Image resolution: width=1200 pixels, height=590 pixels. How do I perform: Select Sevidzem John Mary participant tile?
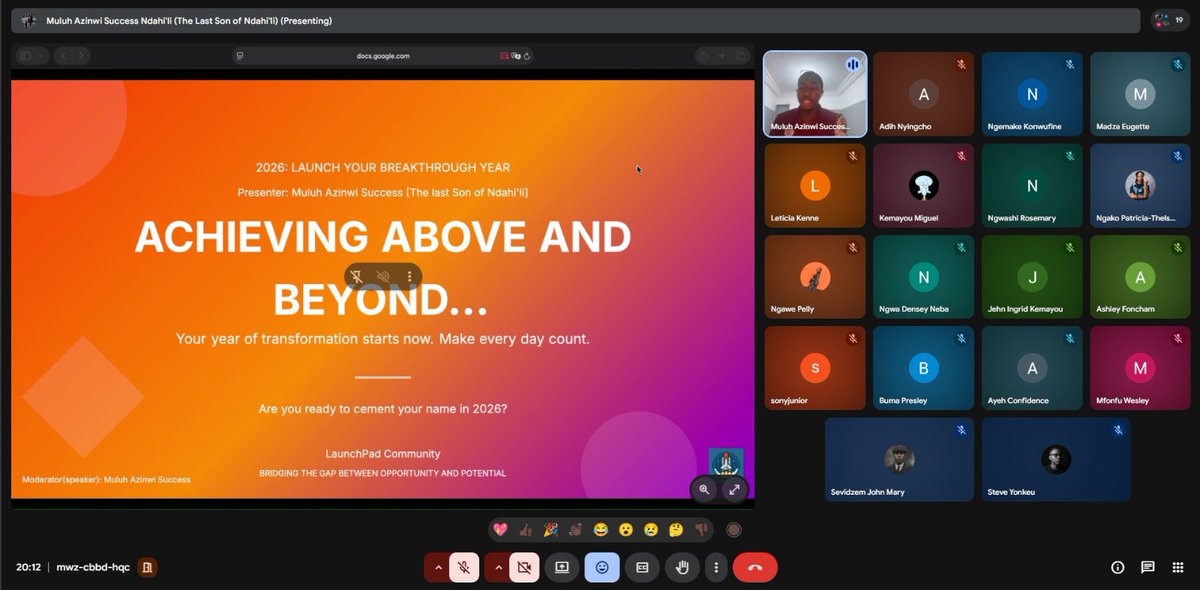(x=899, y=459)
